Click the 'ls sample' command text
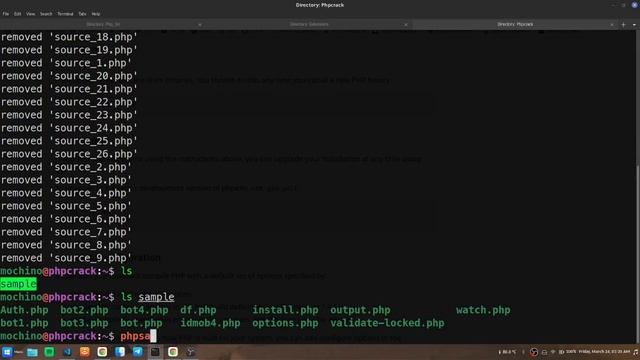Image resolution: width=640 pixels, height=360 pixels. pyautogui.click(x=147, y=297)
